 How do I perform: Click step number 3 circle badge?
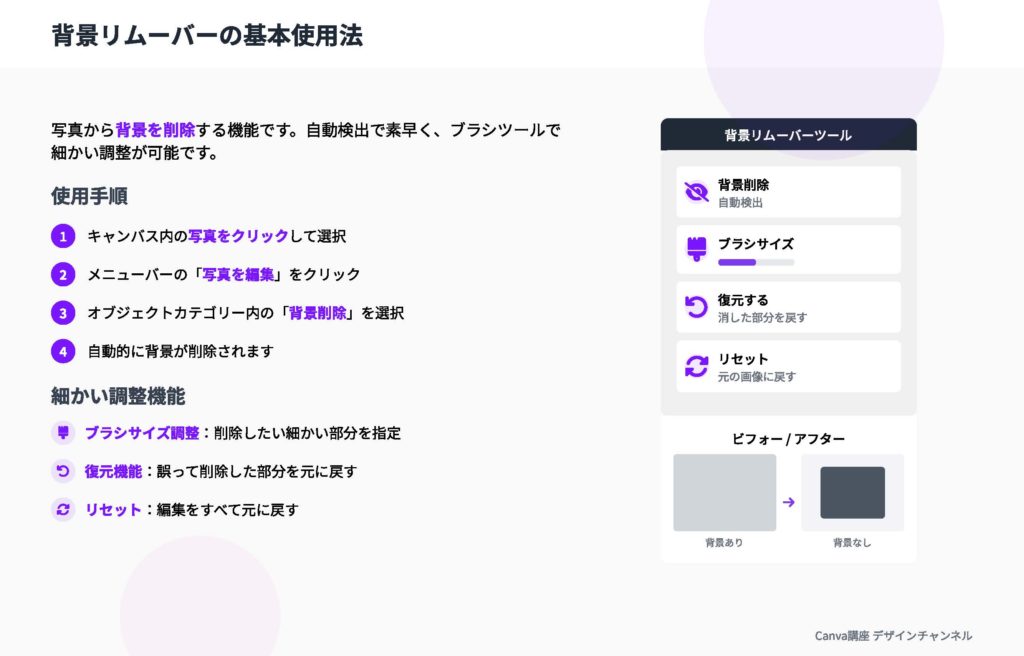coord(63,313)
